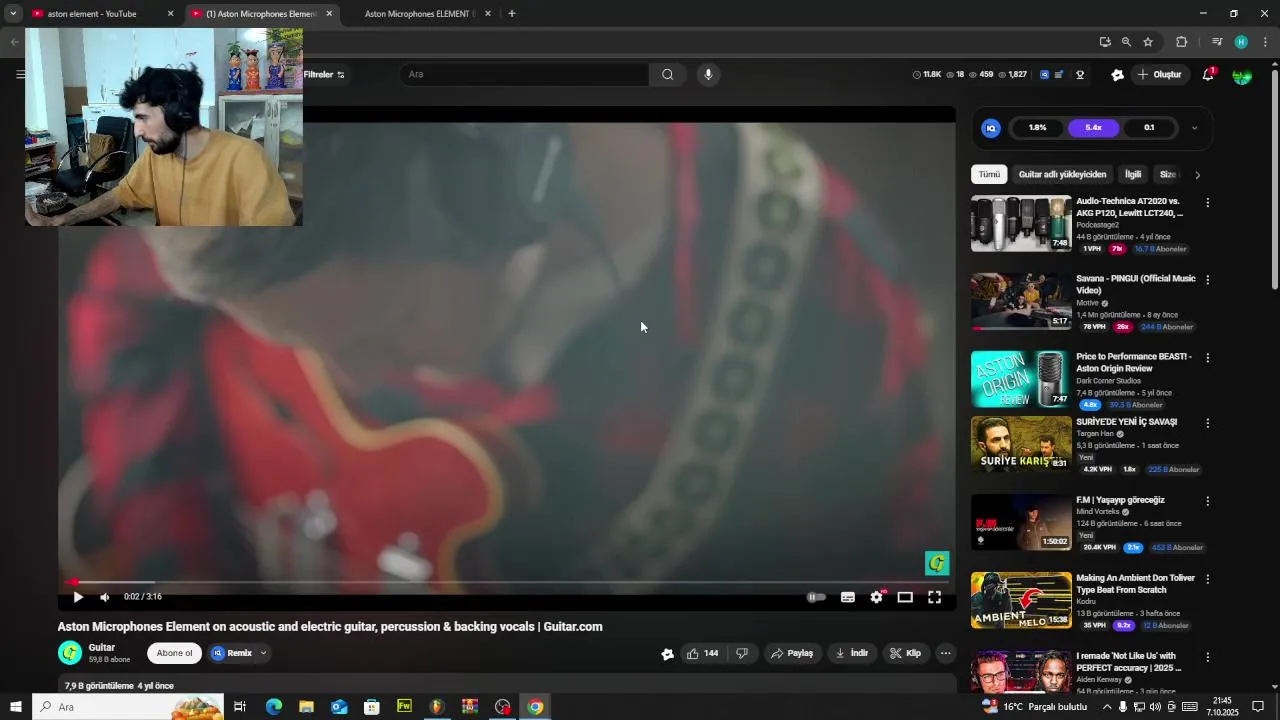This screenshot has width=1280, height=720.
Task: Open Microsoft Edge from taskbar
Action: (273, 707)
